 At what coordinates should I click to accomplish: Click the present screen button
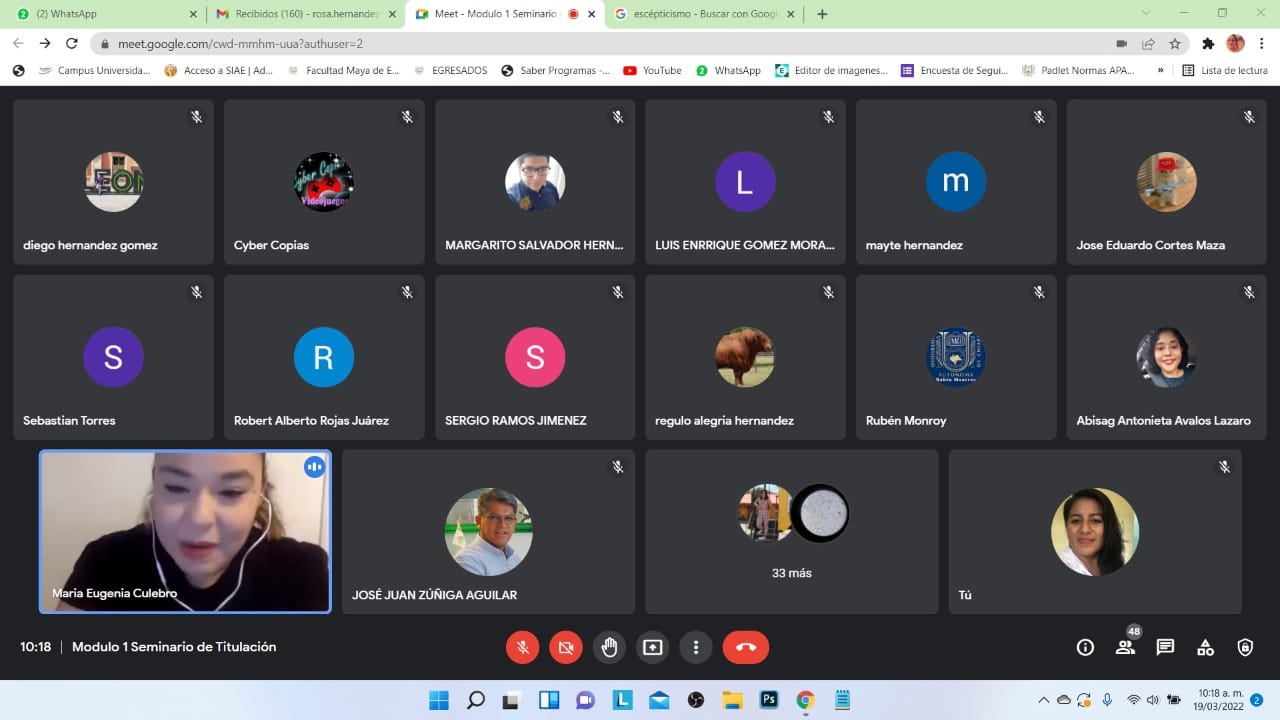point(652,647)
